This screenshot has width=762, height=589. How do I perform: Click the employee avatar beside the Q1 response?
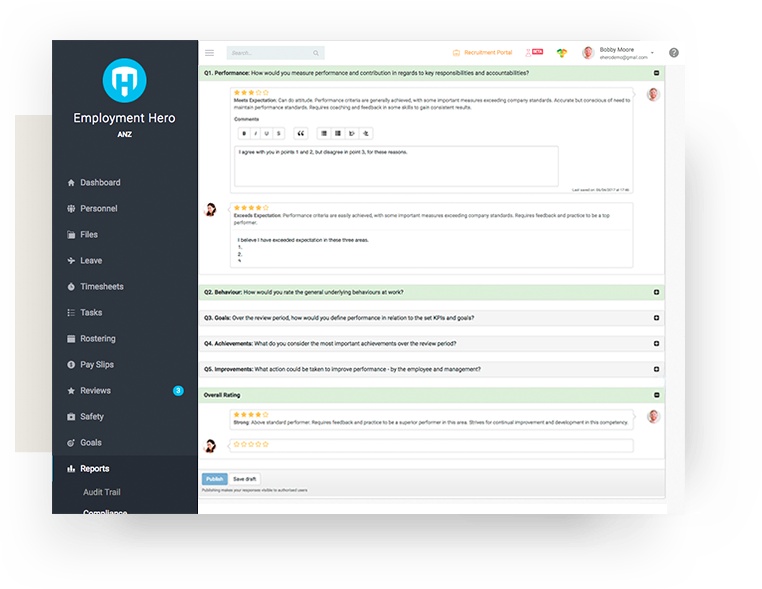pyautogui.click(x=211, y=209)
